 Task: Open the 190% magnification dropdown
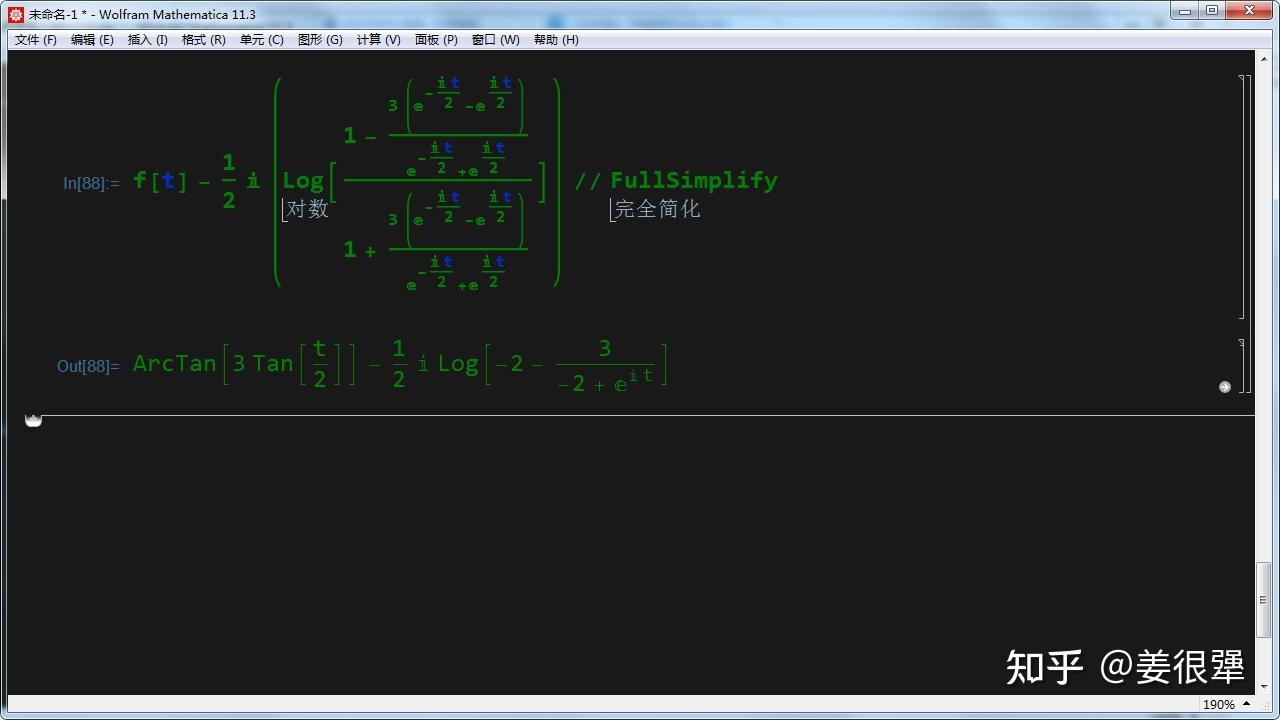1229,705
